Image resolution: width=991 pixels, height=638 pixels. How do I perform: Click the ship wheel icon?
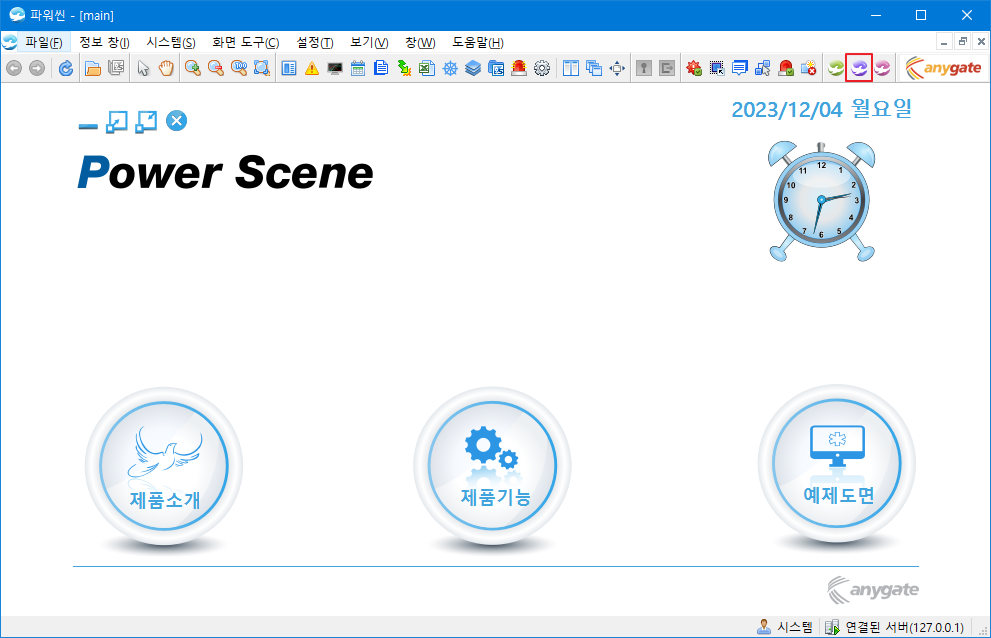coord(450,68)
